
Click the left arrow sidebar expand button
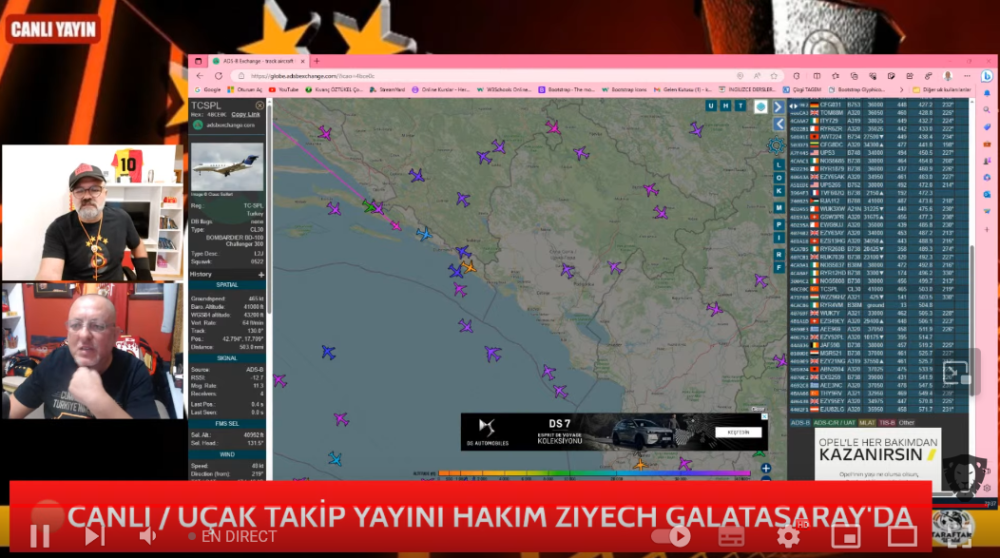tap(778, 123)
